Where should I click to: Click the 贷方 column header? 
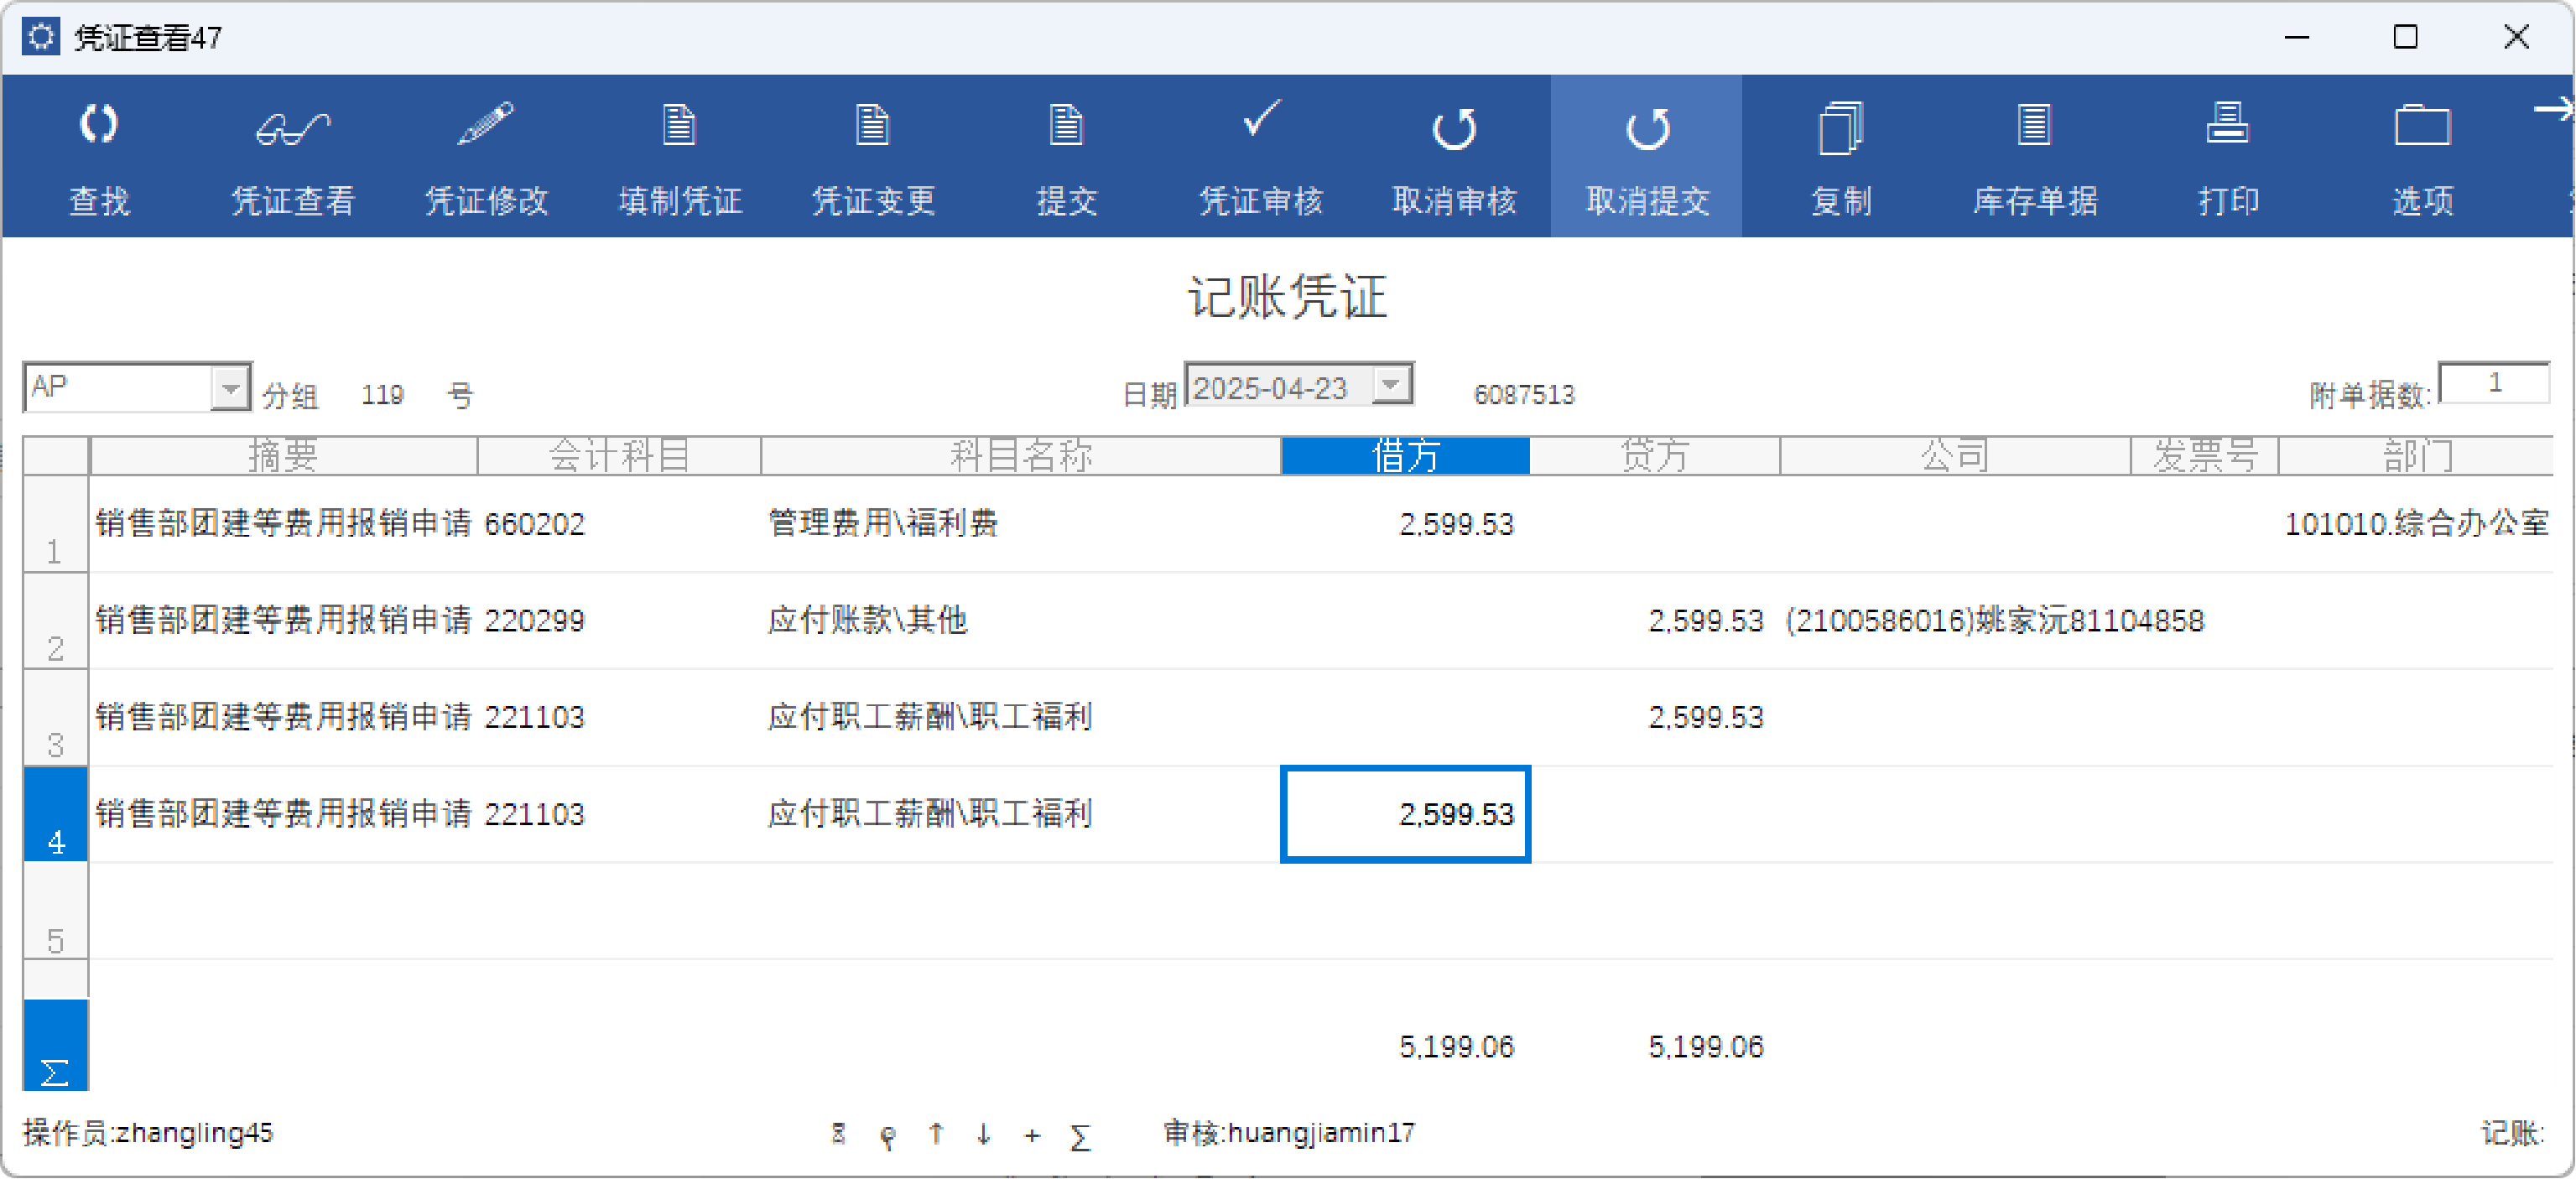click(x=1654, y=456)
